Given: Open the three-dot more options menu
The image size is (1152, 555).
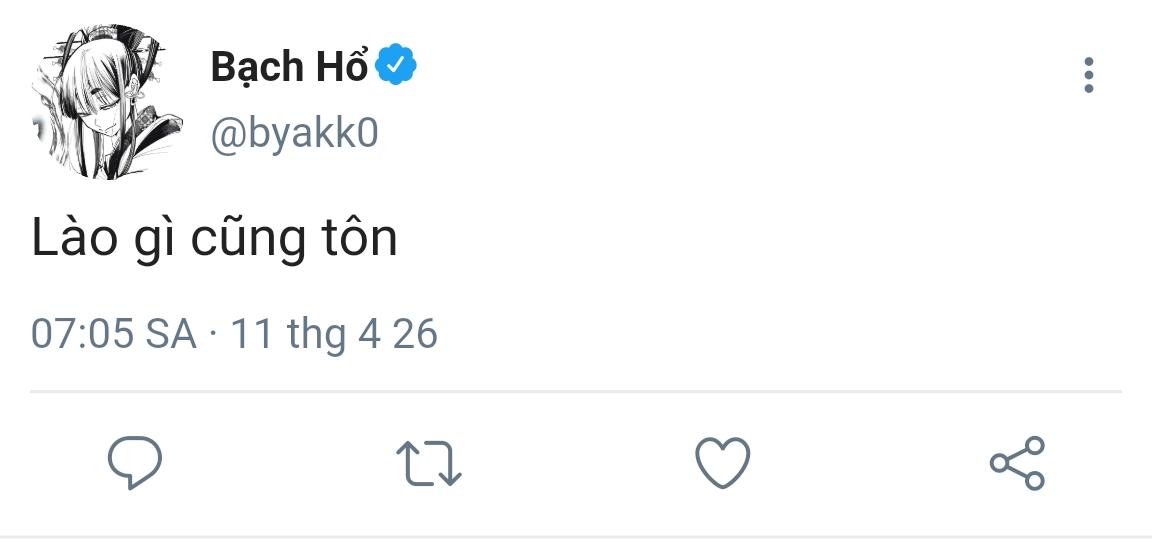Looking at the screenshot, I should tap(1089, 75).
